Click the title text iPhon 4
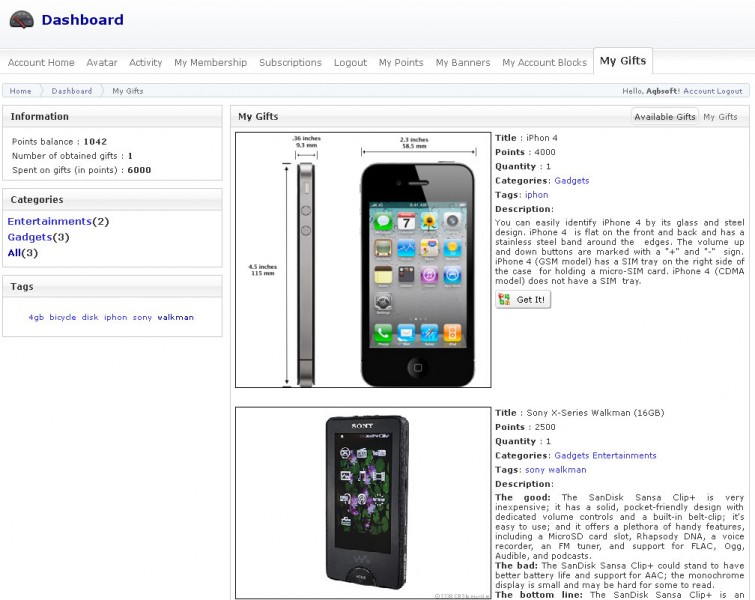Image resolution: width=755 pixels, height=600 pixels. (542, 138)
